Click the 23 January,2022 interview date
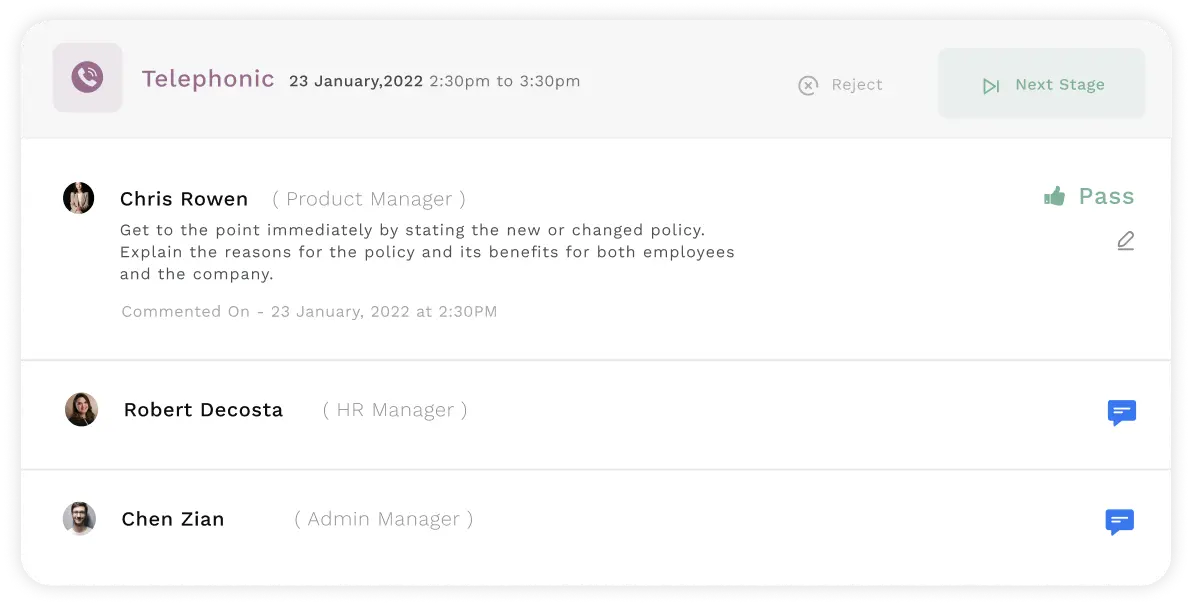 click(x=356, y=81)
